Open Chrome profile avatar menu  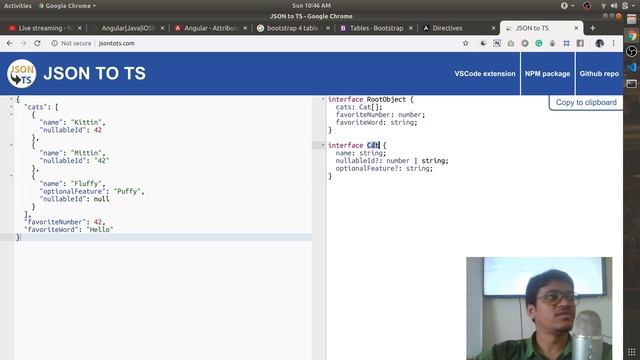pos(599,43)
